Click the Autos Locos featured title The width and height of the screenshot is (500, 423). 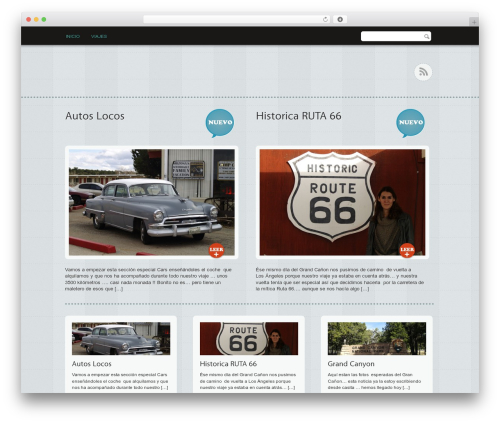95,116
